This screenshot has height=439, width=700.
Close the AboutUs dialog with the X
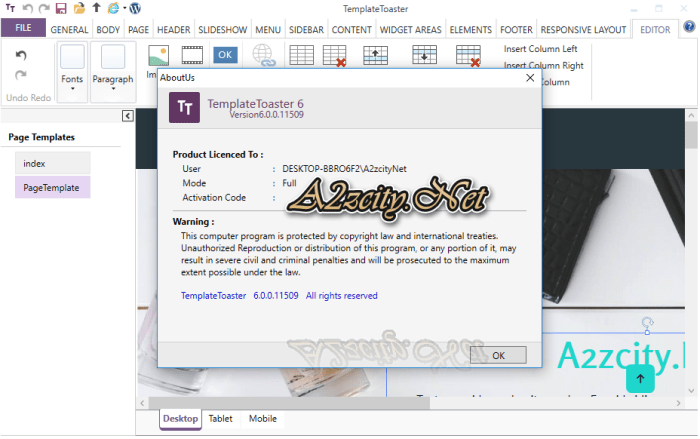click(530, 78)
